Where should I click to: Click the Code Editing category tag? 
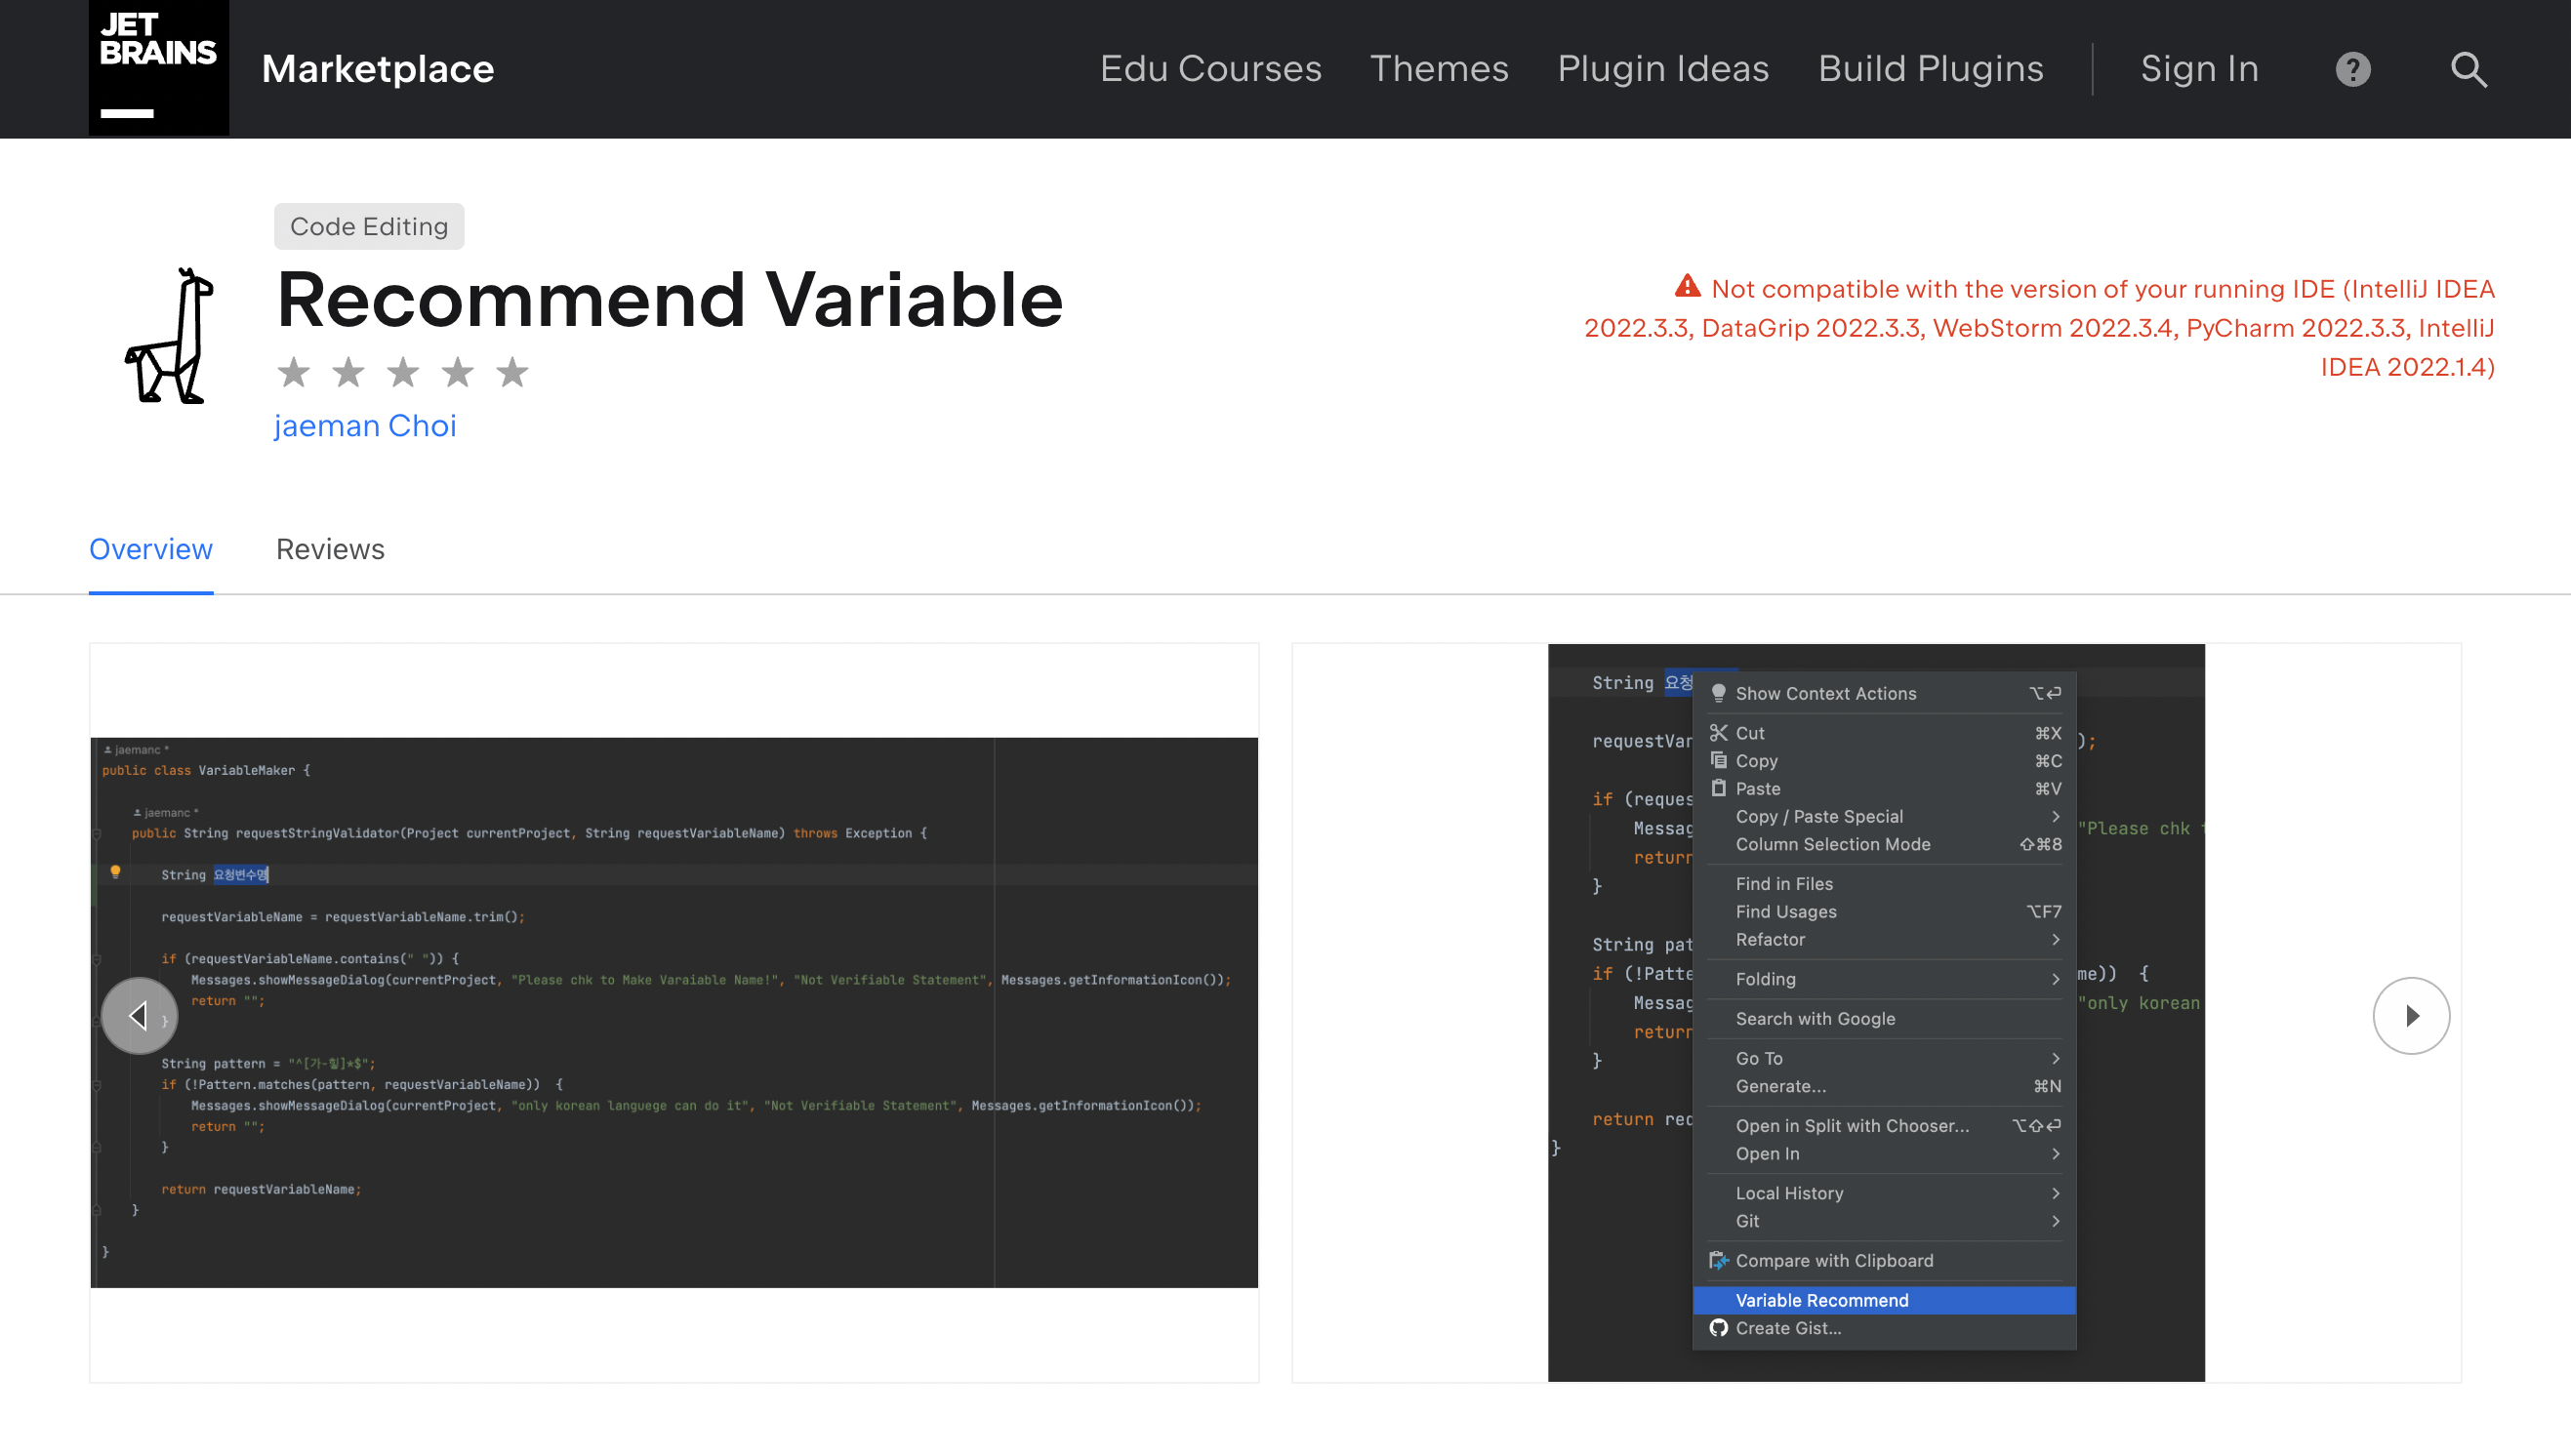tap(369, 227)
